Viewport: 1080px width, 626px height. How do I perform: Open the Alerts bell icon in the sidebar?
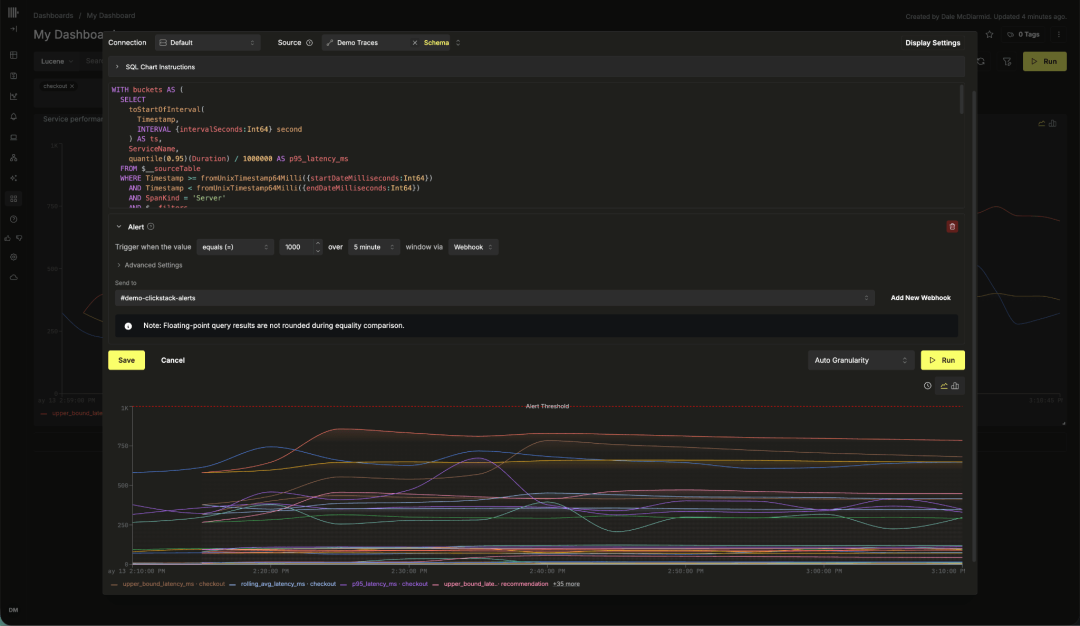(x=13, y=117)
